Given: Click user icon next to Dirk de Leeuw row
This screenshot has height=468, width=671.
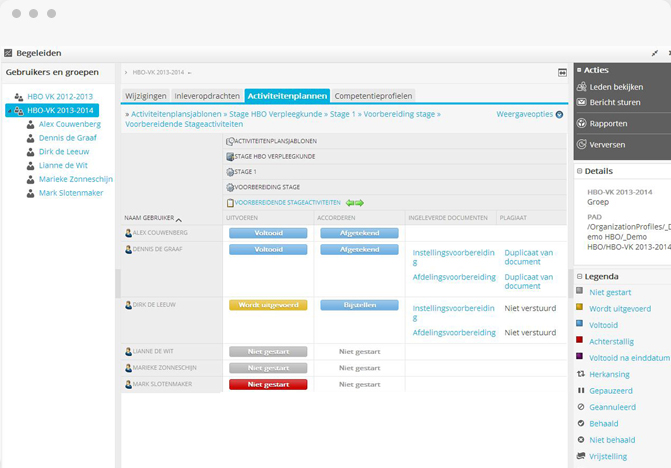Looking at the screenshot, I should tap(128, 305).
